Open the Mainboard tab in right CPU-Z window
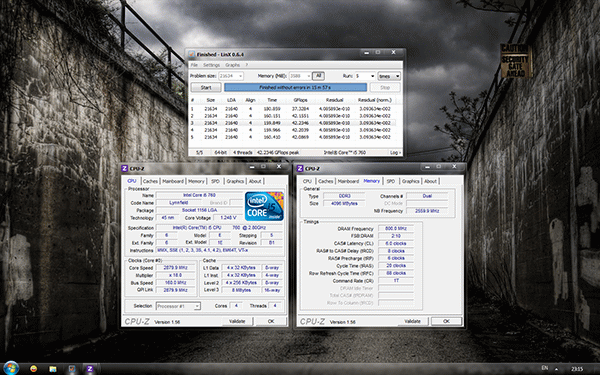 (348, 181)
